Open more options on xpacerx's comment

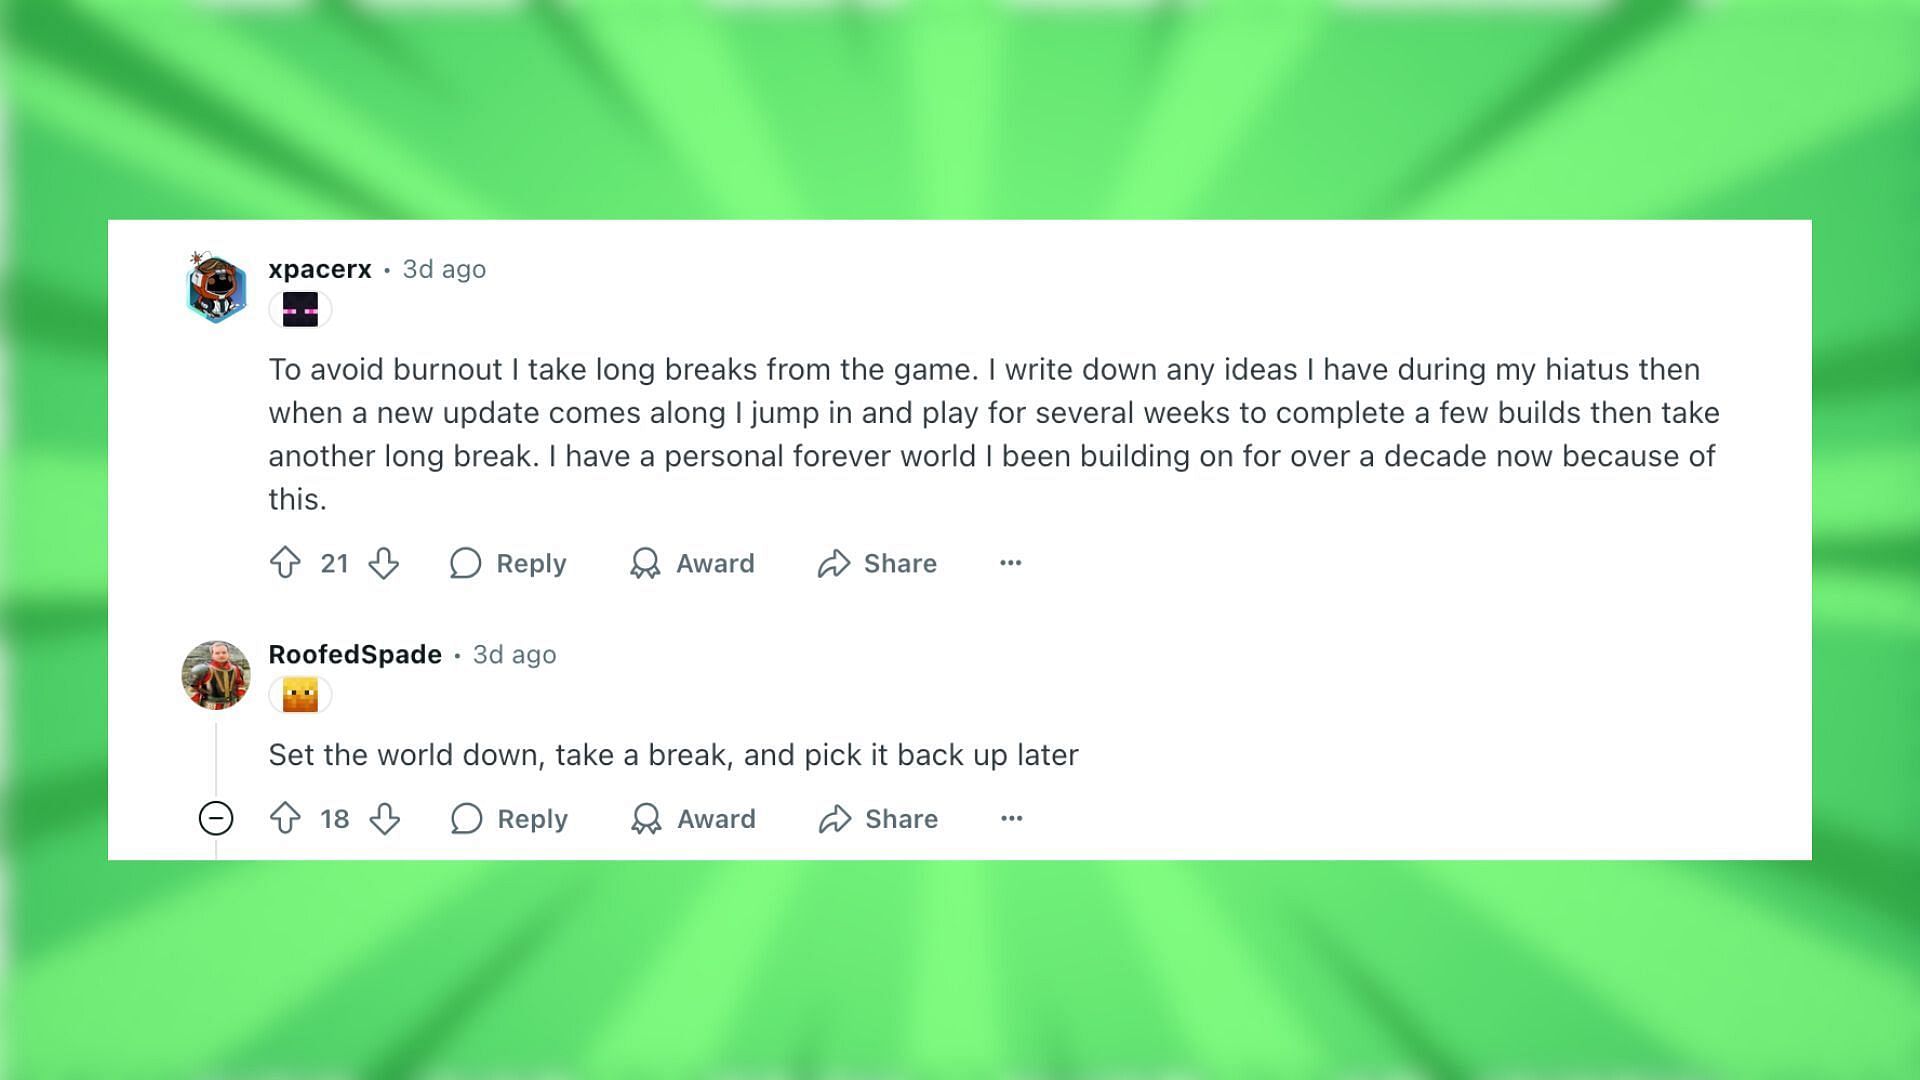(1011, 563)
